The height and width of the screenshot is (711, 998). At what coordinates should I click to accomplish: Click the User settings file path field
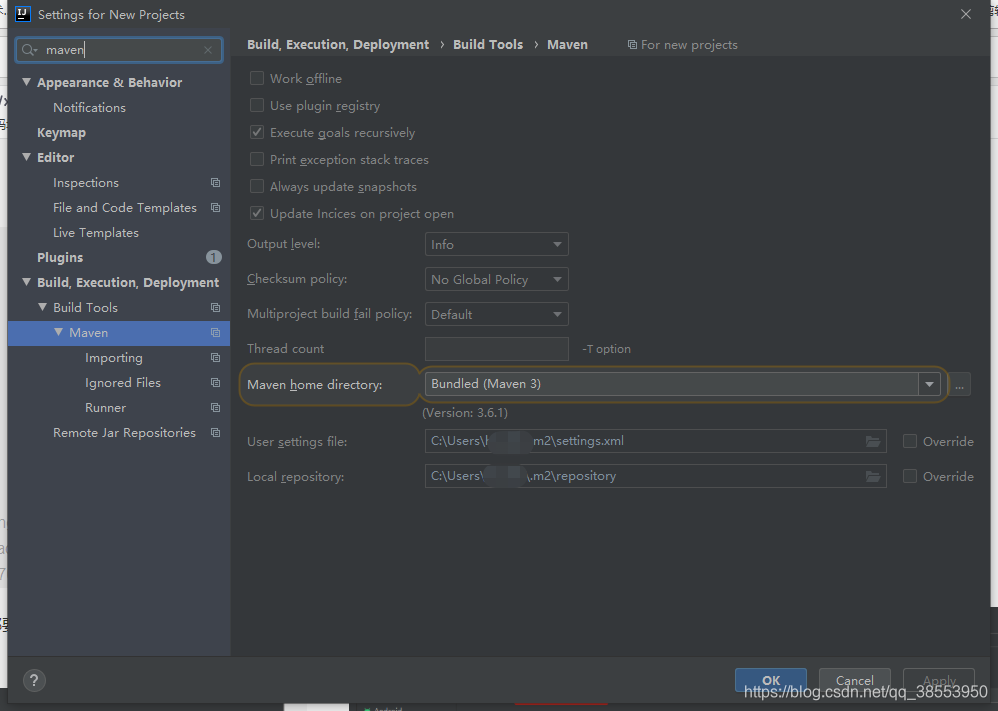[656, 441]
